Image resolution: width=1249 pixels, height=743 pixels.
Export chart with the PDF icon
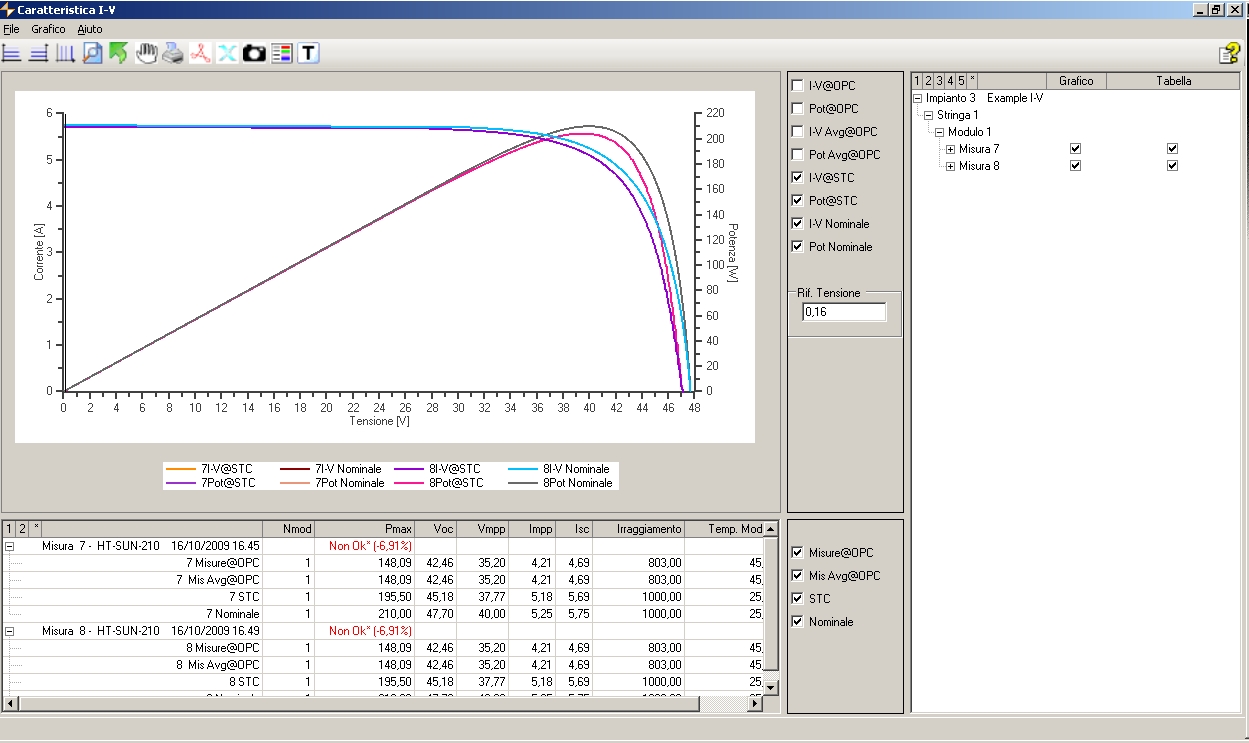201,53
